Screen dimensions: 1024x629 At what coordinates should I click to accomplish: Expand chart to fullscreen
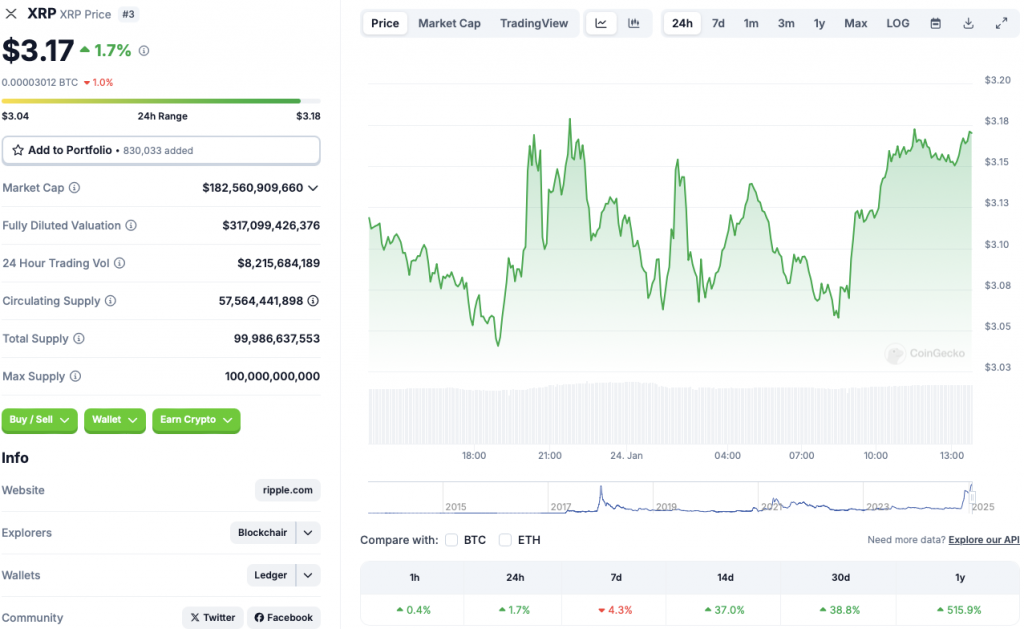click(1001, 24)
